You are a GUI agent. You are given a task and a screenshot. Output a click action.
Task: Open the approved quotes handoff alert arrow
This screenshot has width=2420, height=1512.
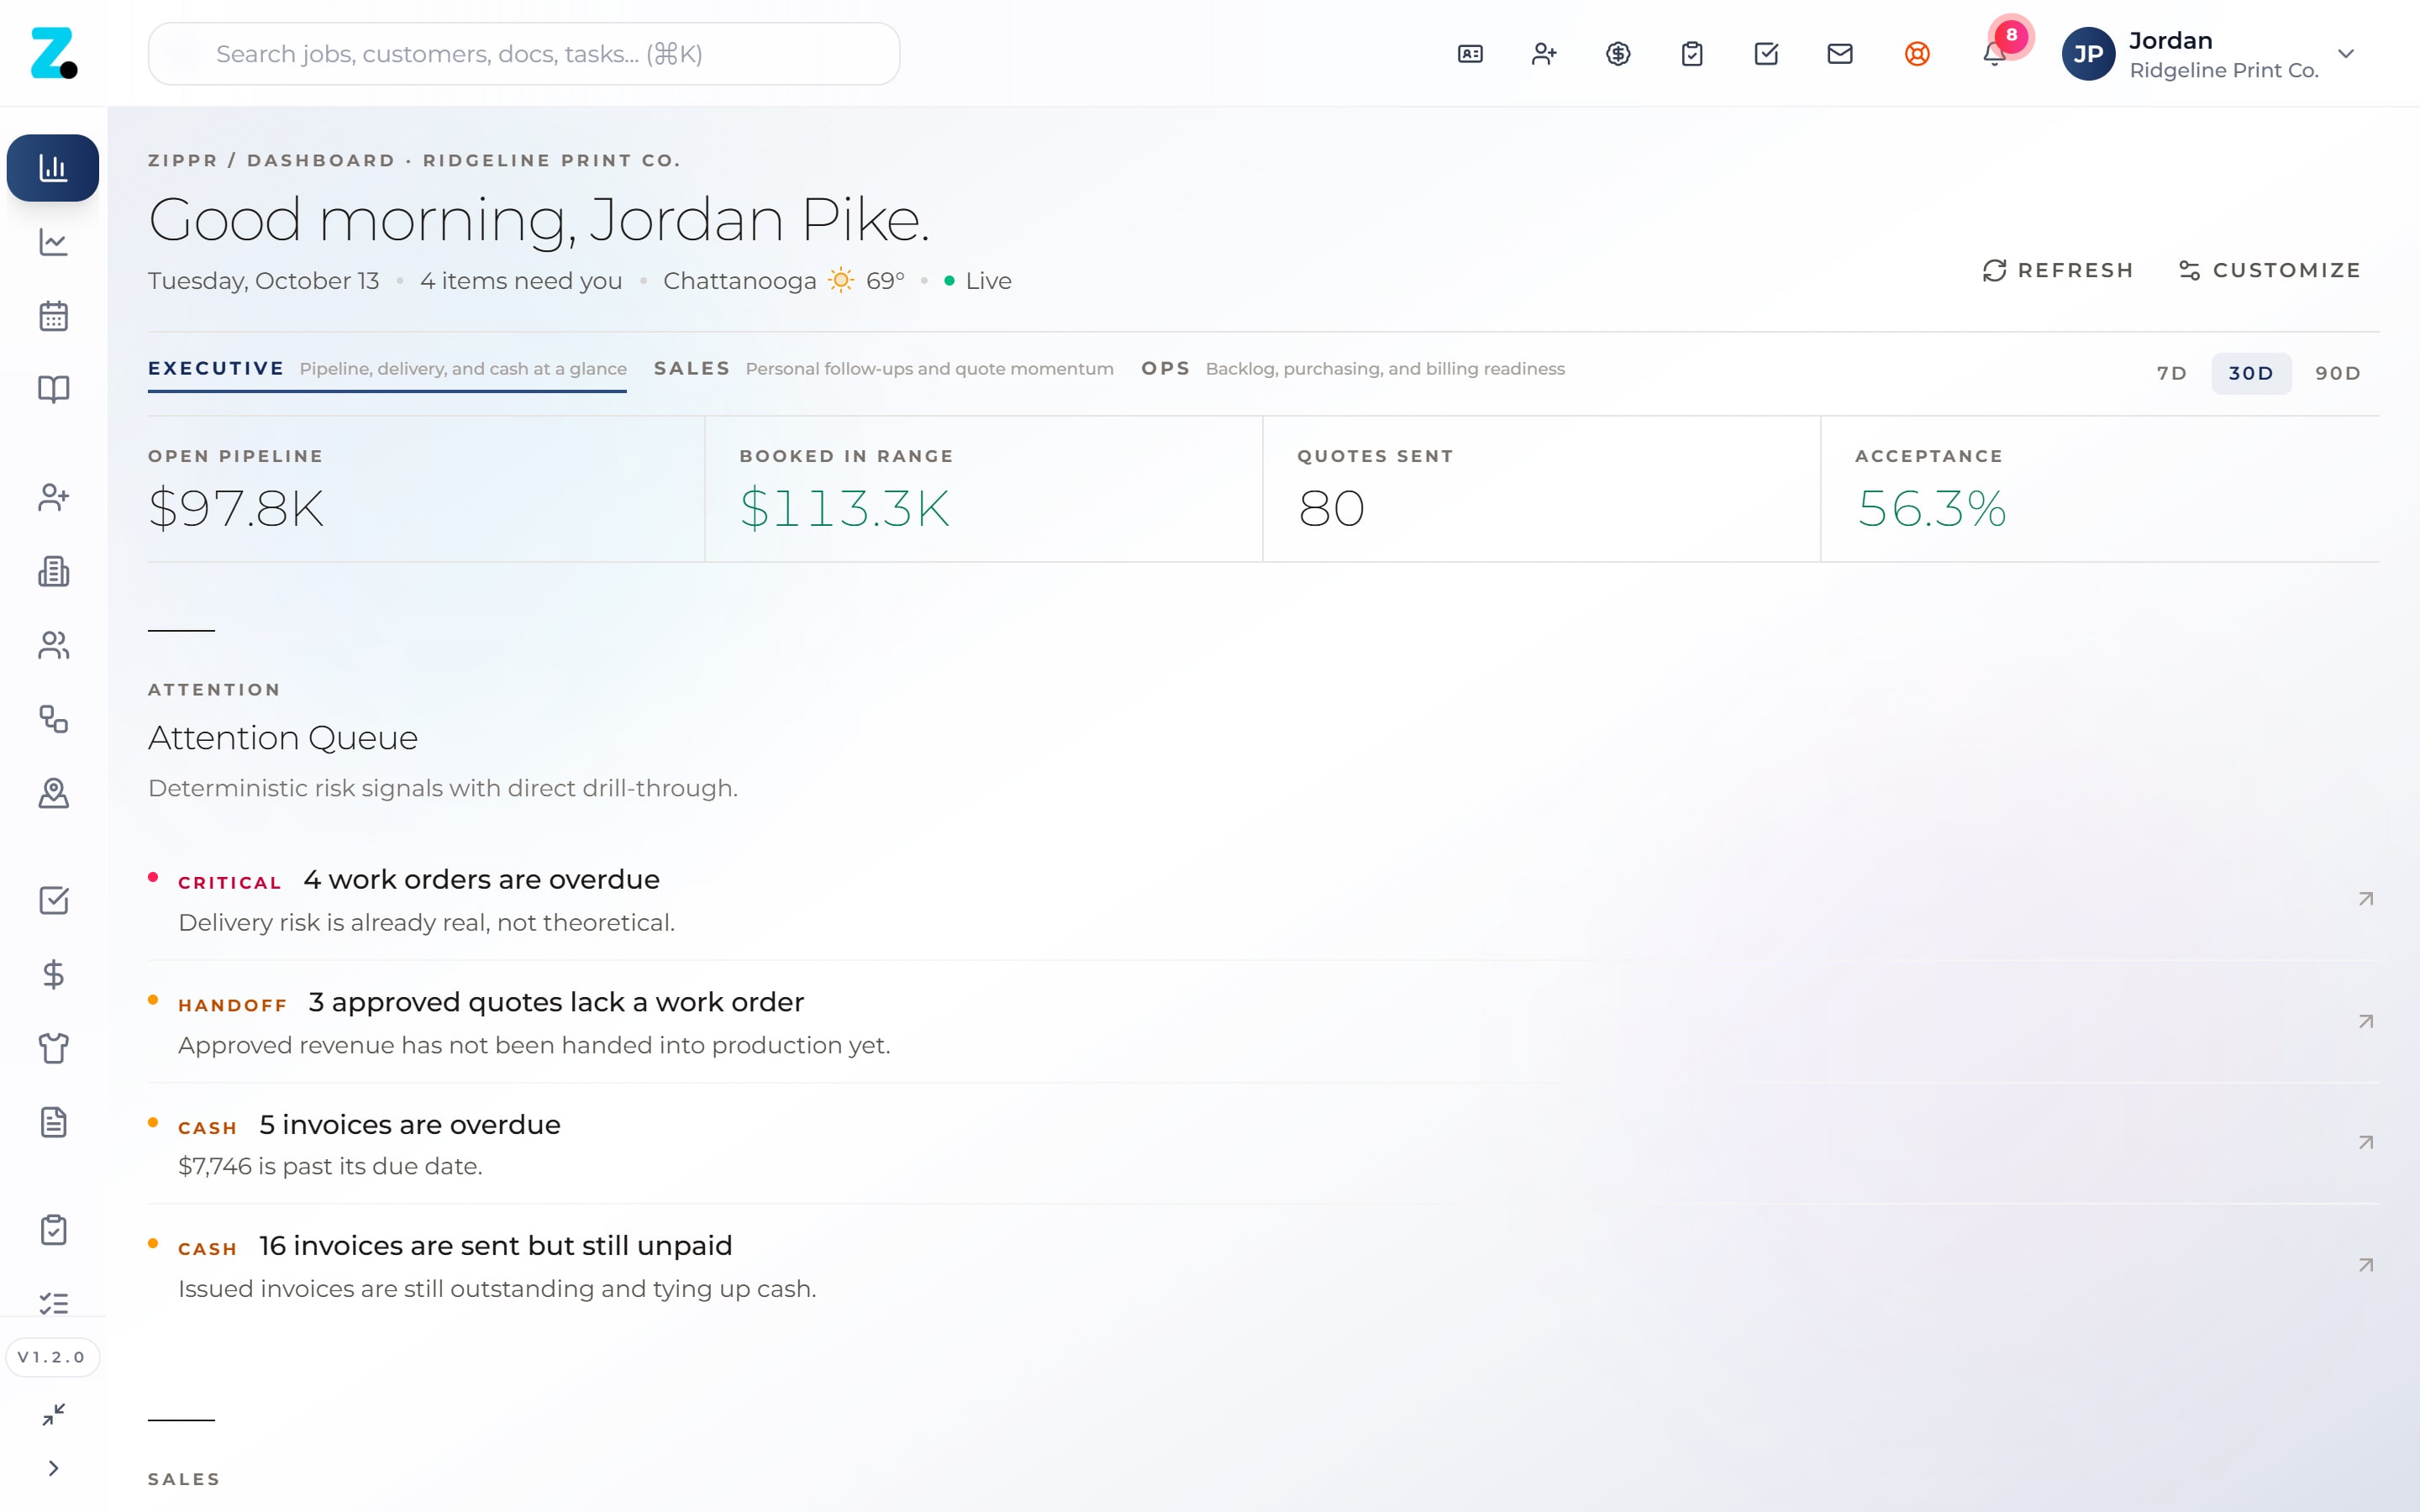point(2365,1022)
